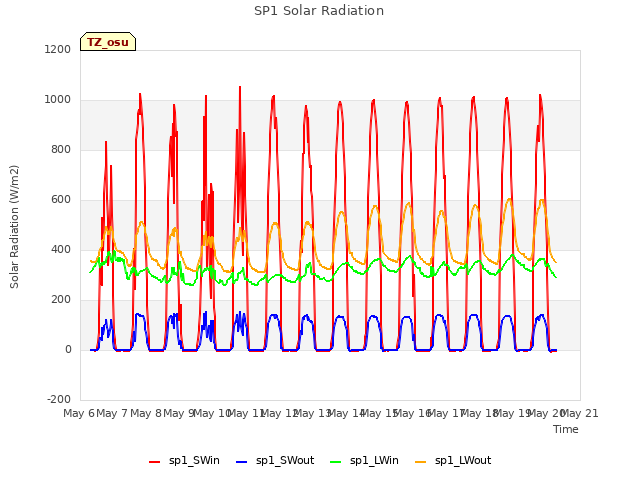Click the 800 y-axis tick label
Viewport: 640px width, 480px height.
(x=61, y=149)
